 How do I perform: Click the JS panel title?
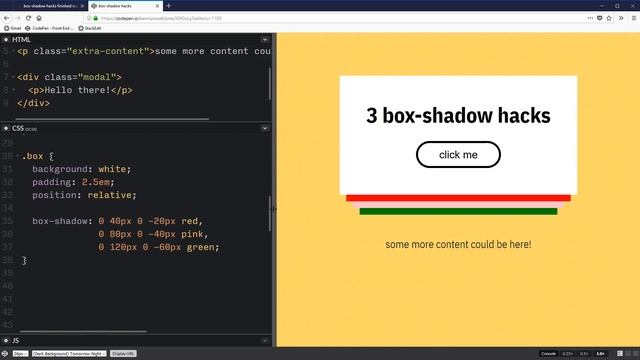16,340
